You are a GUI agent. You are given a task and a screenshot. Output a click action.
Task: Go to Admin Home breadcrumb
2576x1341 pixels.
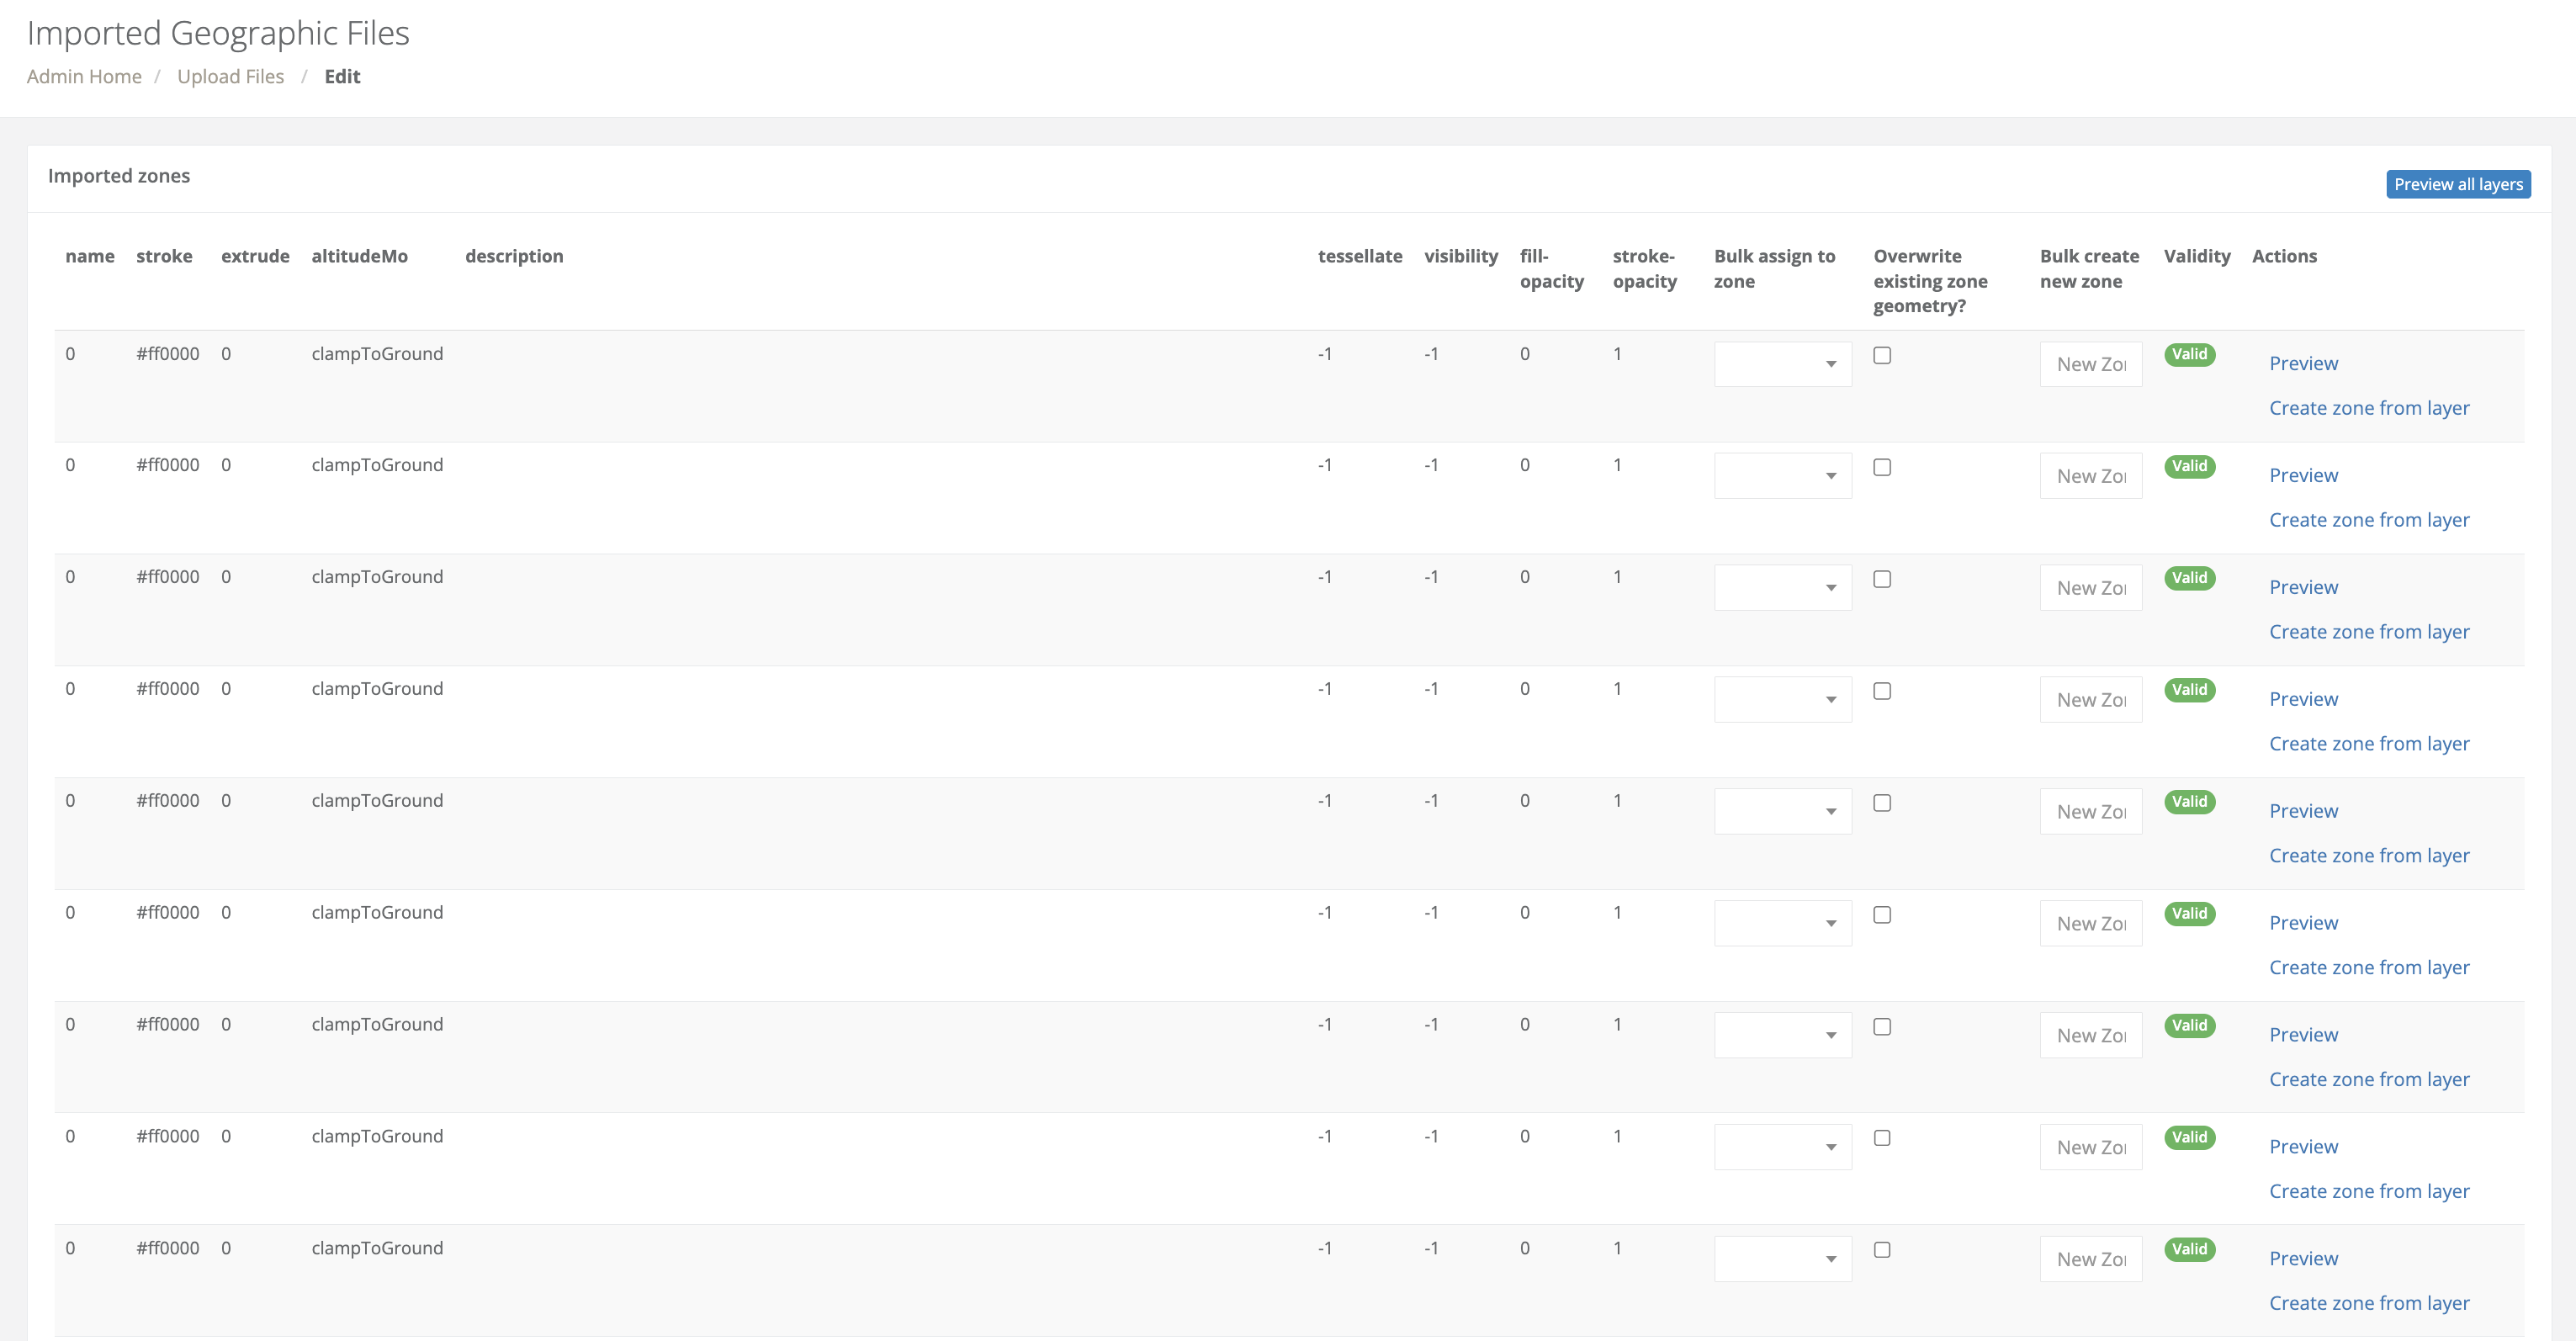tap(84, 76)
